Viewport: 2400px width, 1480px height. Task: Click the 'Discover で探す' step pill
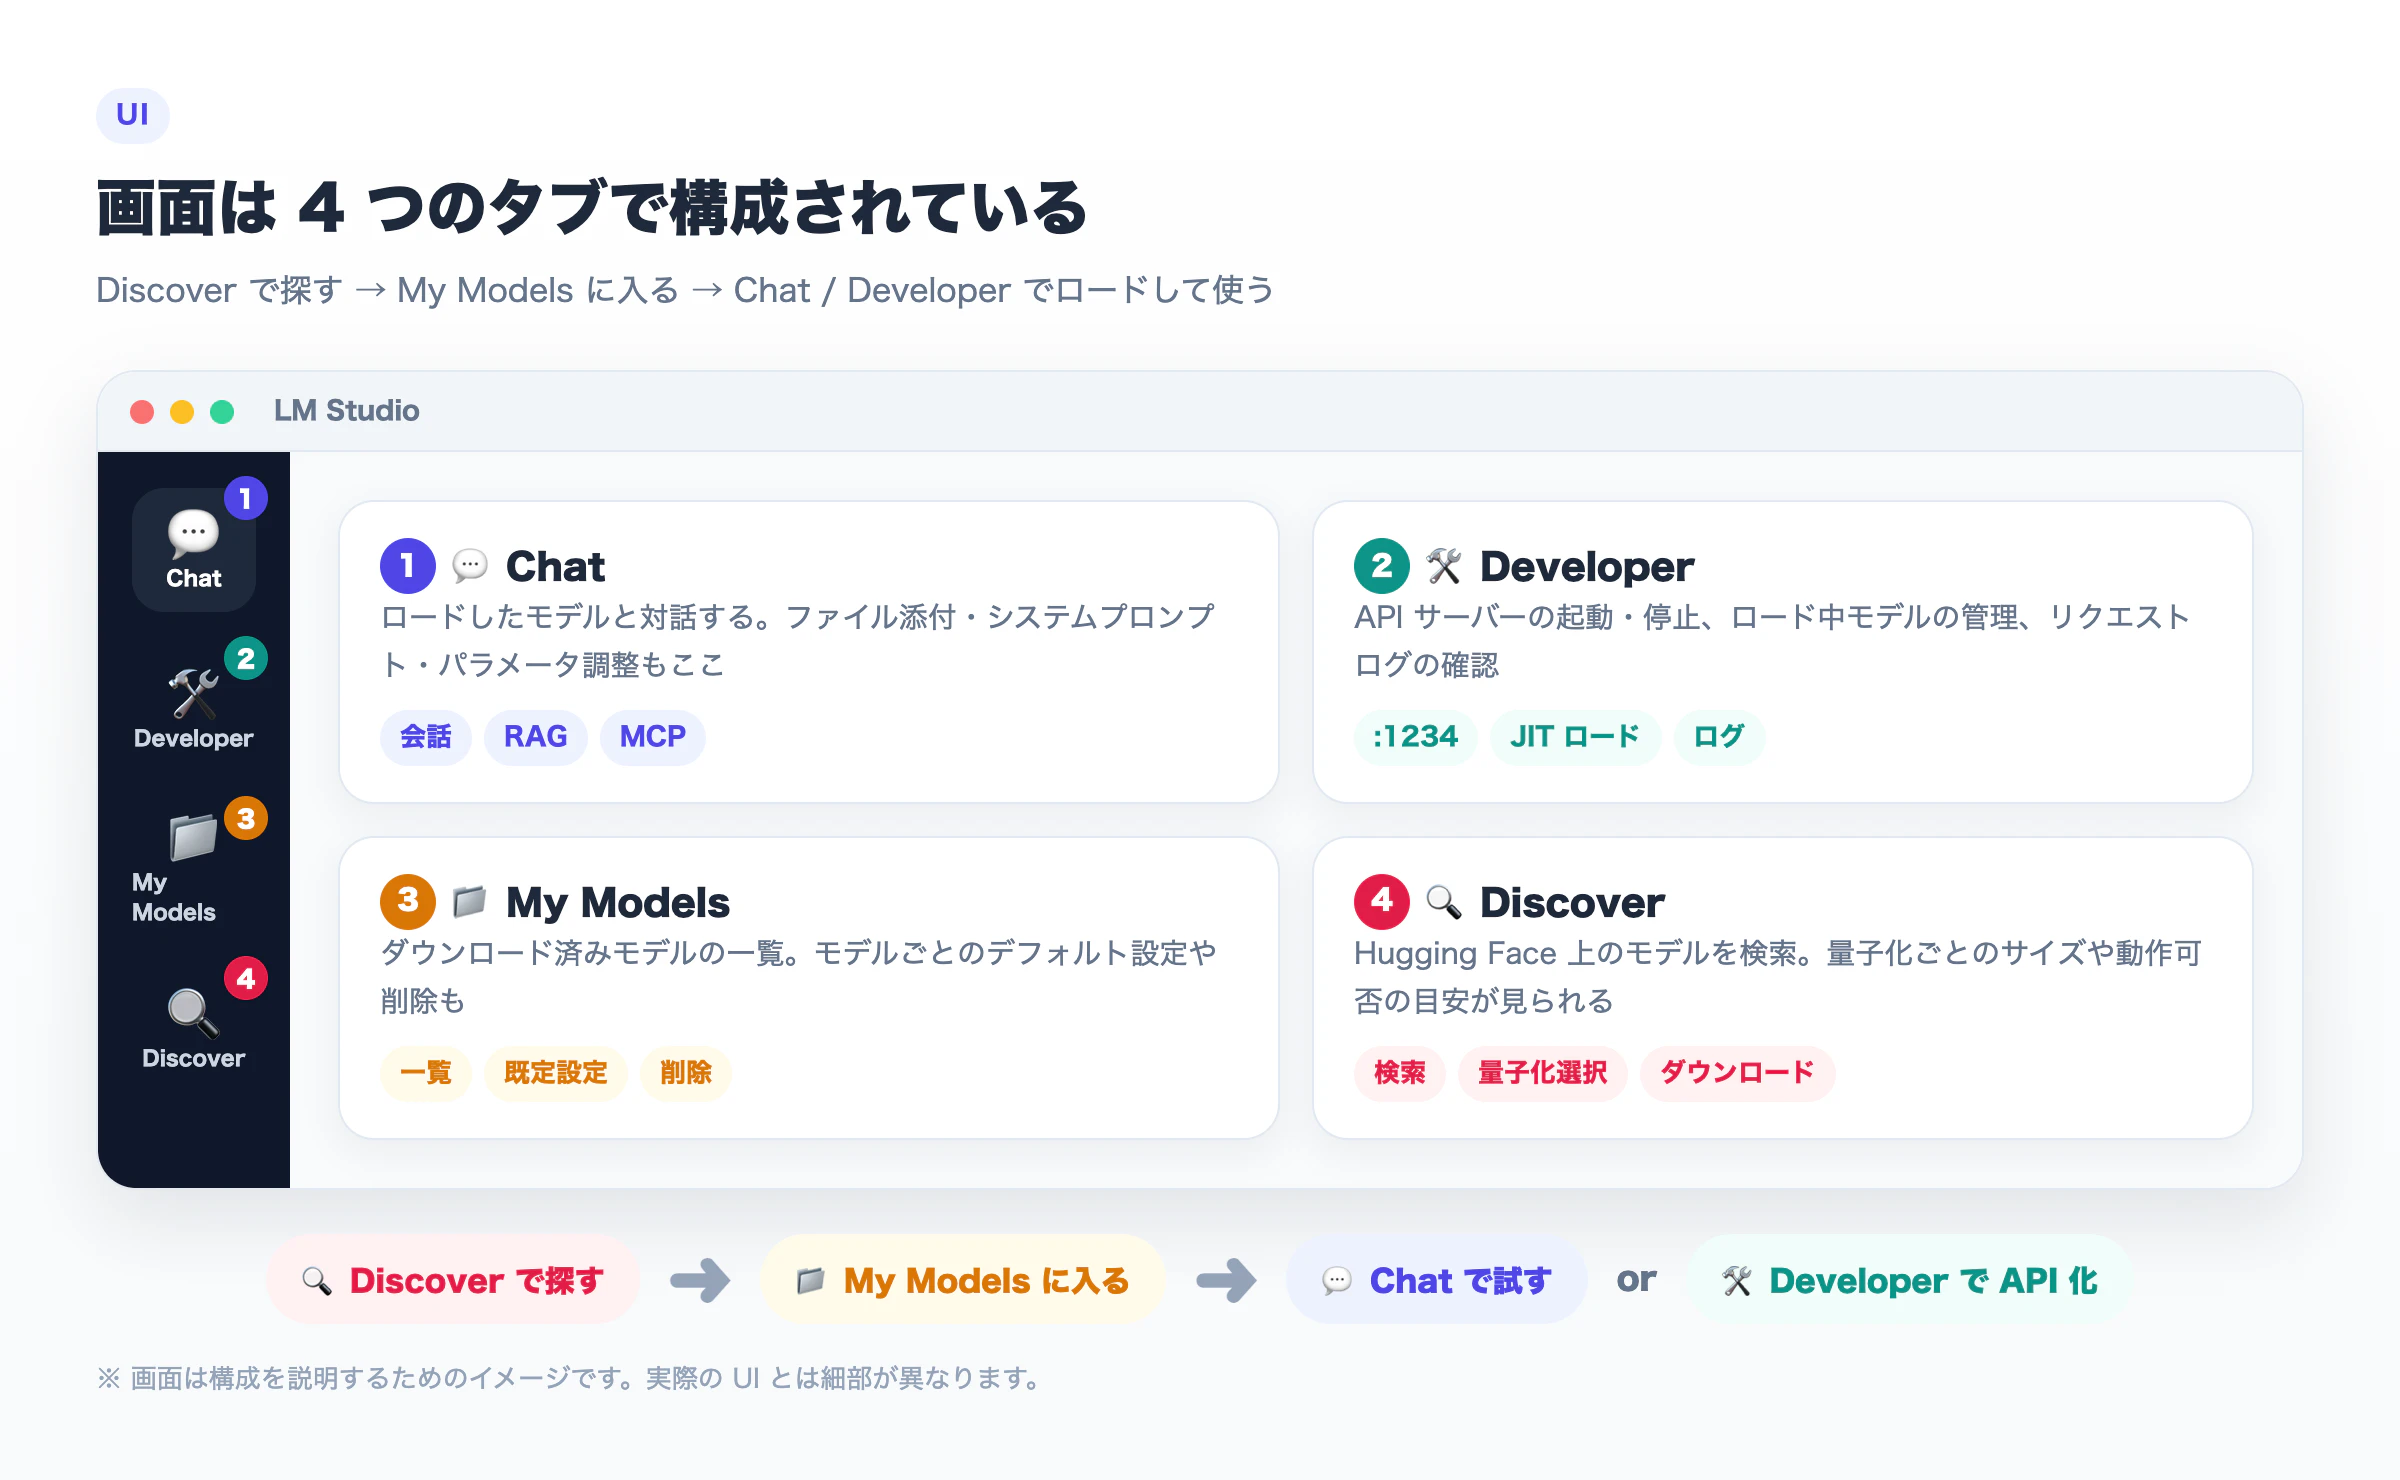[x=453, y=1280]
